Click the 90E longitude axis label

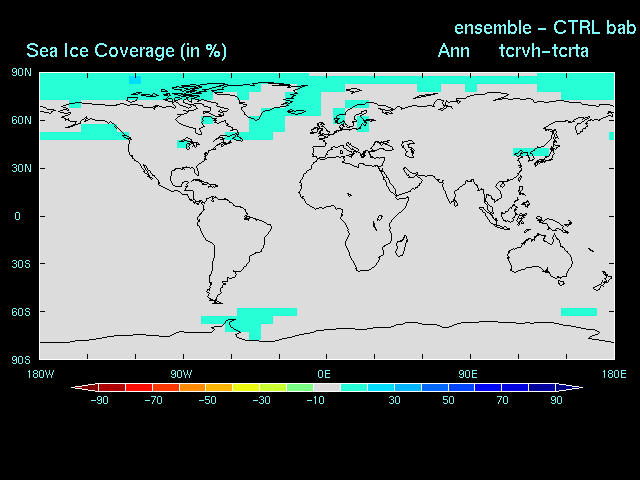(x=468, y=374)
